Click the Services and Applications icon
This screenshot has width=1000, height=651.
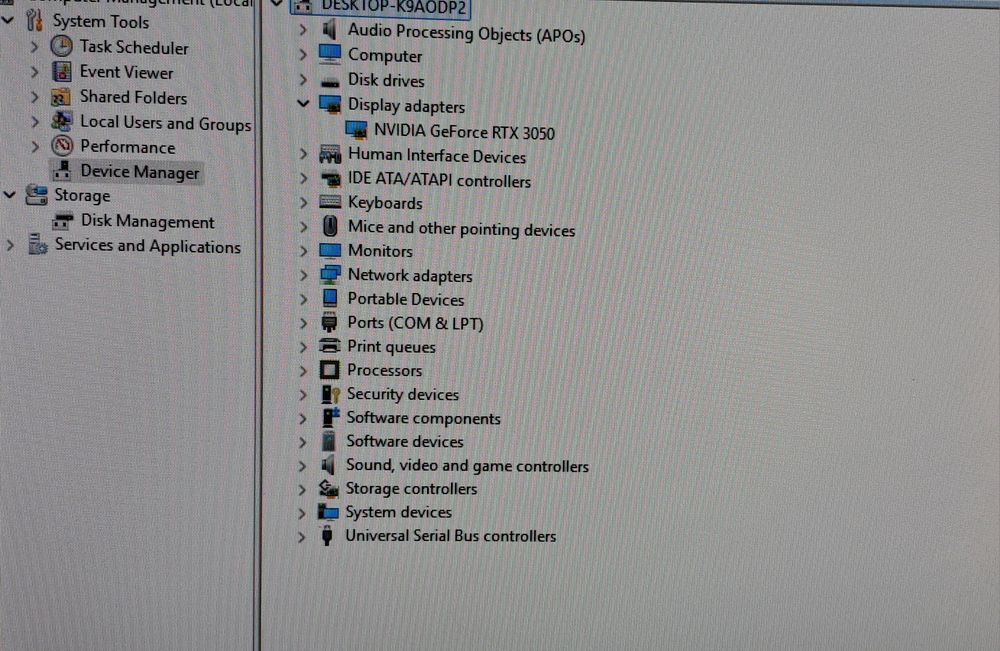37,245
